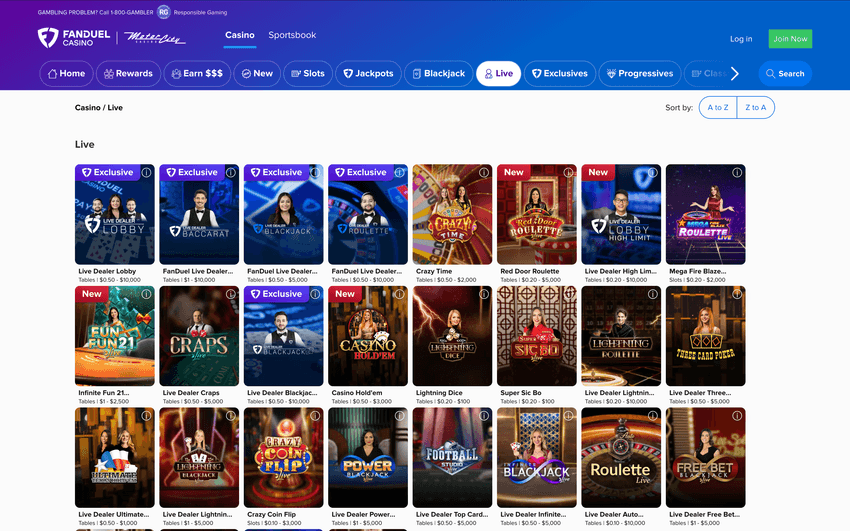
Task: Switch to the Sportsbook tab
Action: 292,35
